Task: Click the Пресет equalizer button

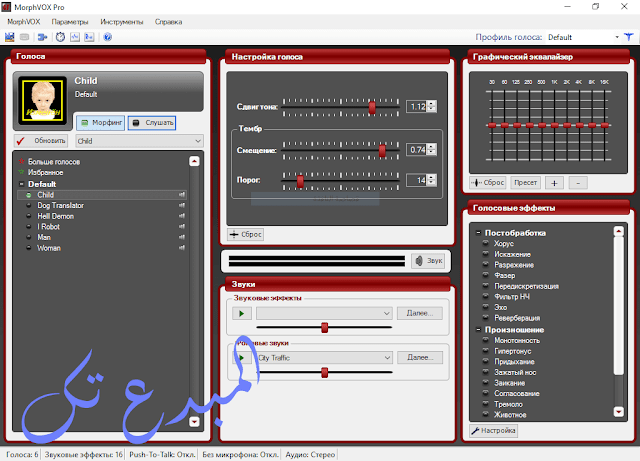Action: 525,183
